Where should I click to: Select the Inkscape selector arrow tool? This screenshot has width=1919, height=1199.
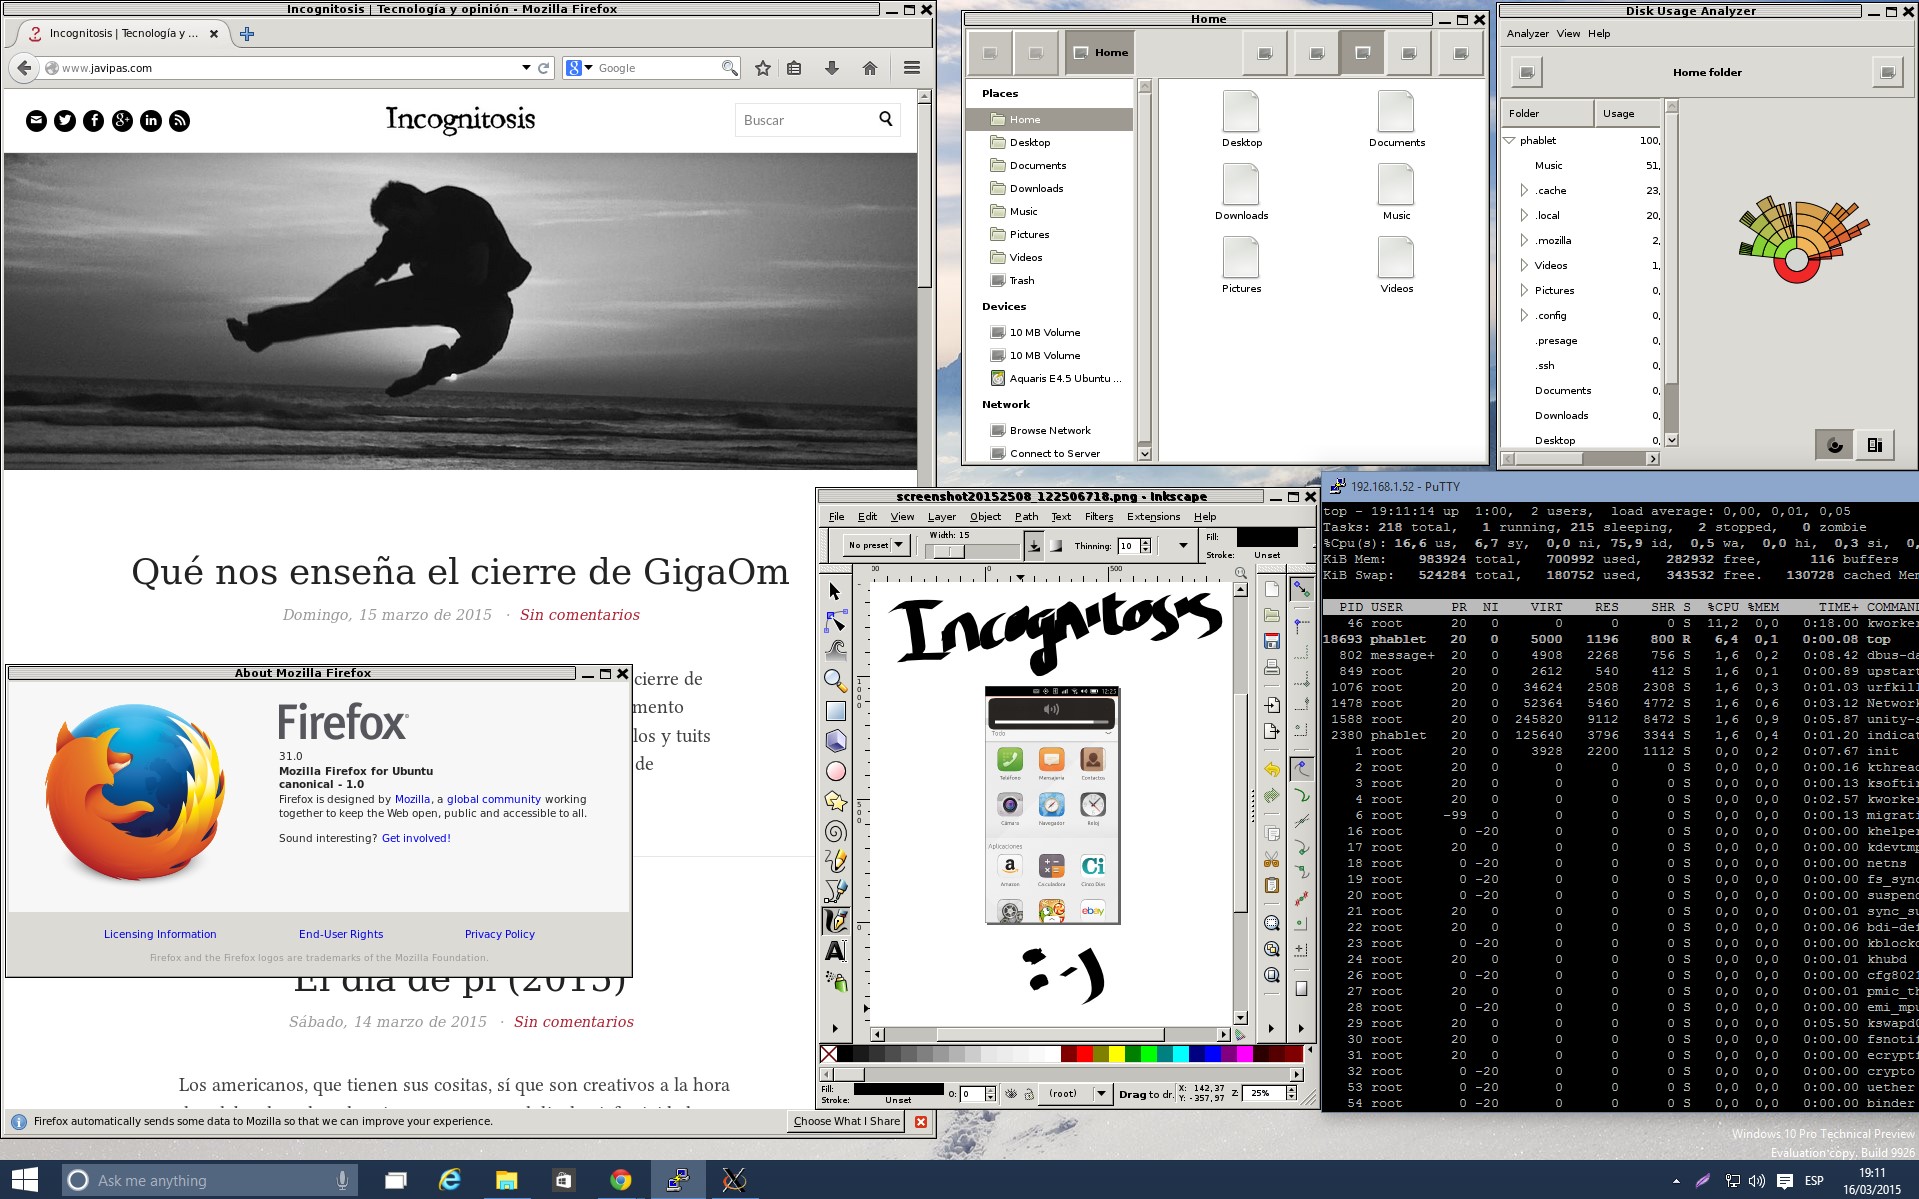click(x=836, y=591)
